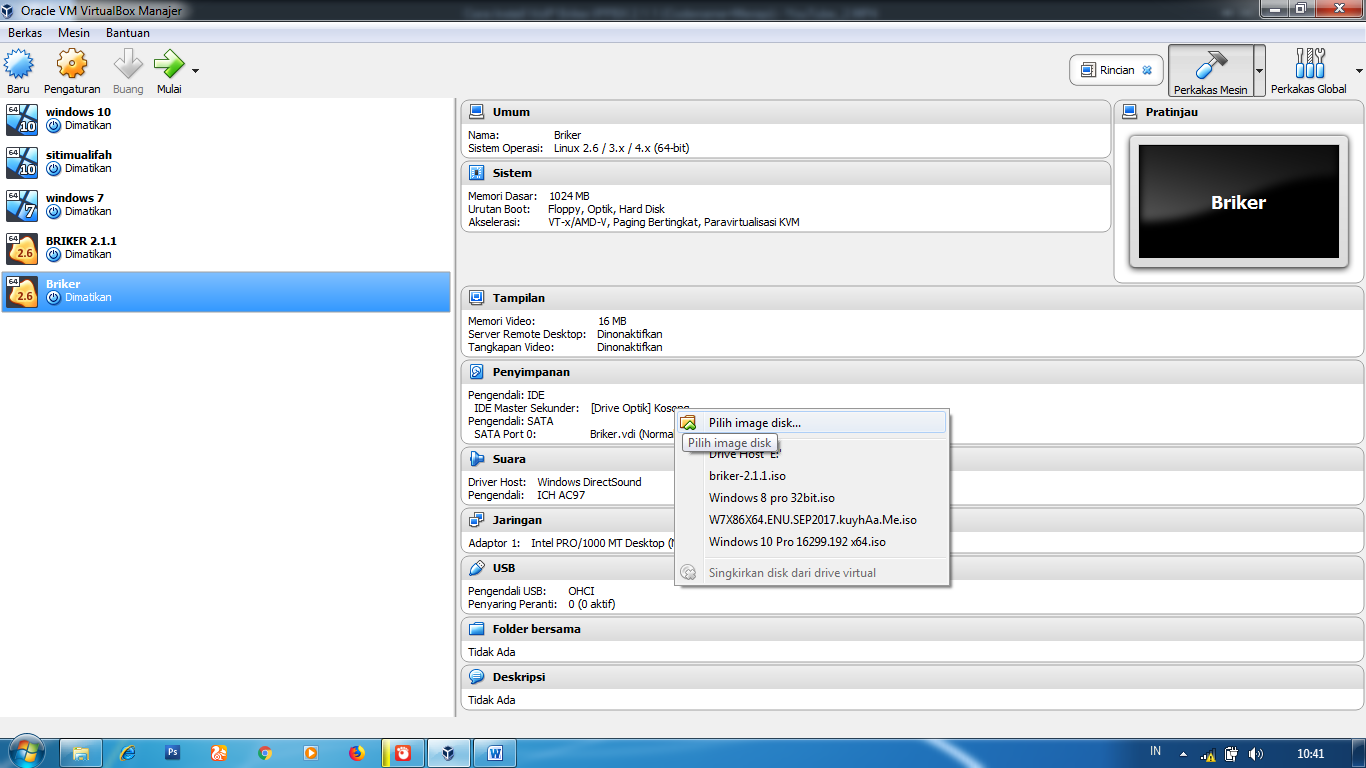Expand the toolbar overflow arrow on far right
This screenshot has width=1366, height=768.
[x=1358, y=70]
